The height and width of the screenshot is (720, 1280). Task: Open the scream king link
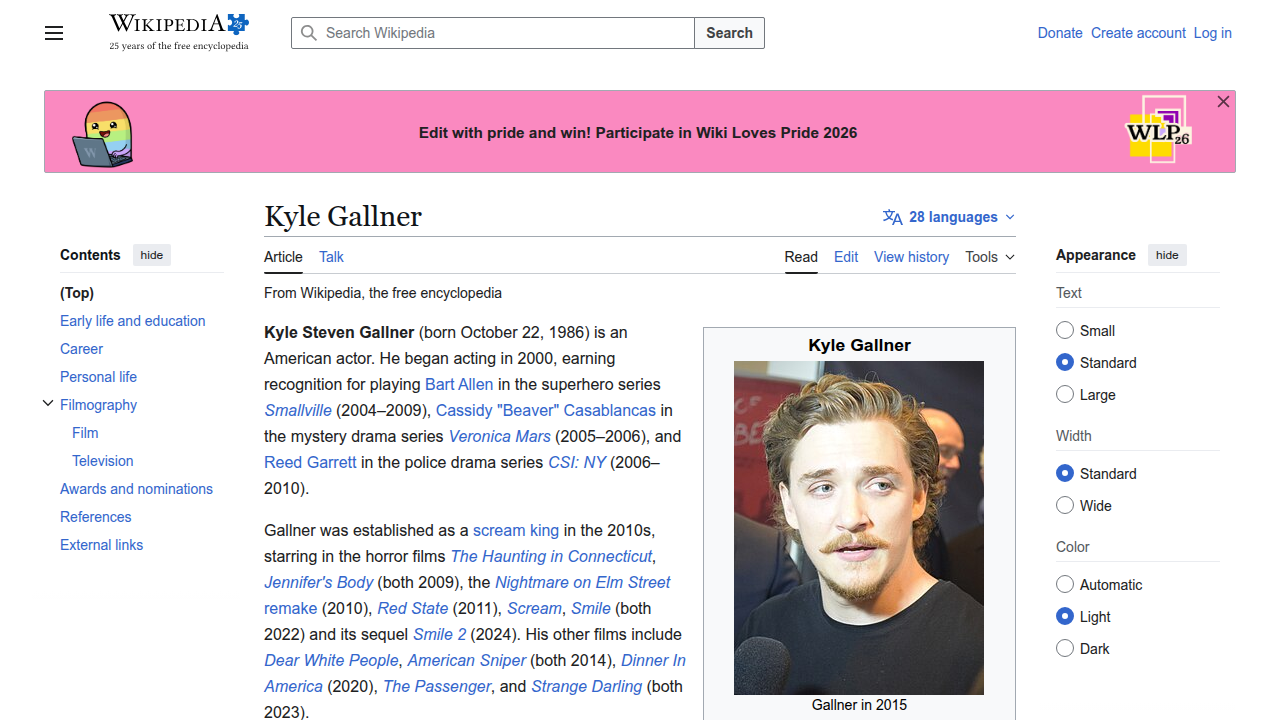point(516,530)
